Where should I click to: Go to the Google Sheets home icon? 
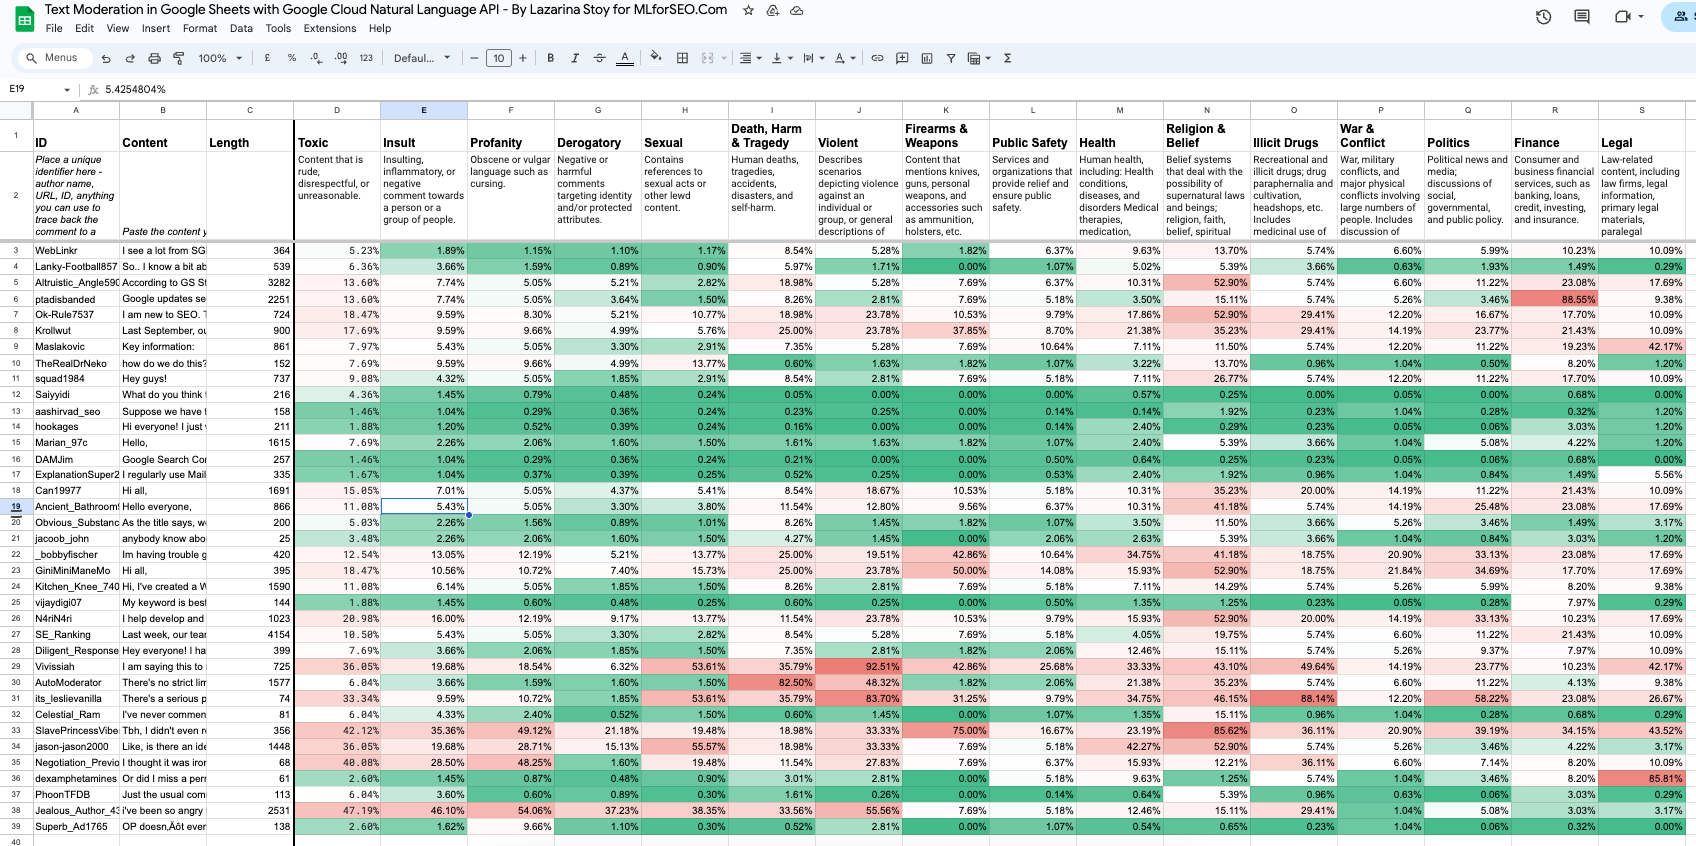click(24, 19)
